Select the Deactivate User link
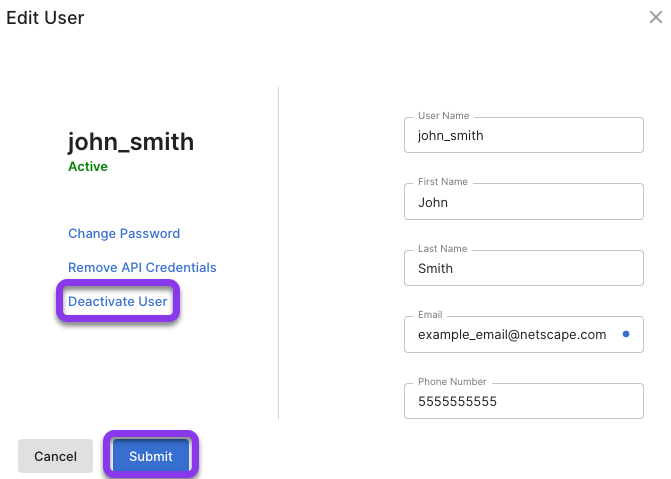Image resolution: width=671 pixels, height=479 pixels. pos(118,301)
